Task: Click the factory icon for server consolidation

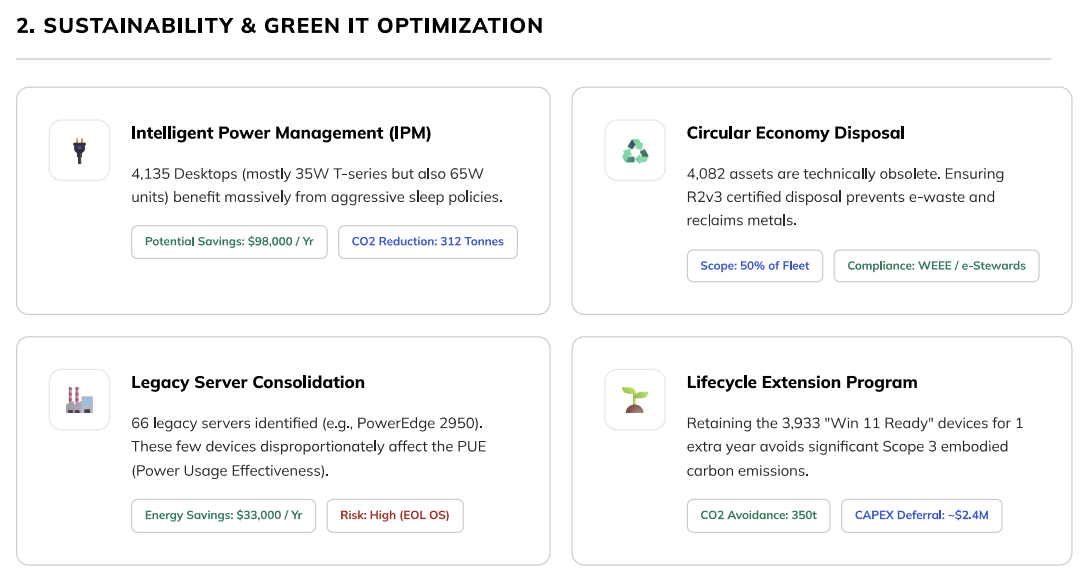Action: pyautogui.click(x=79, y=400)
